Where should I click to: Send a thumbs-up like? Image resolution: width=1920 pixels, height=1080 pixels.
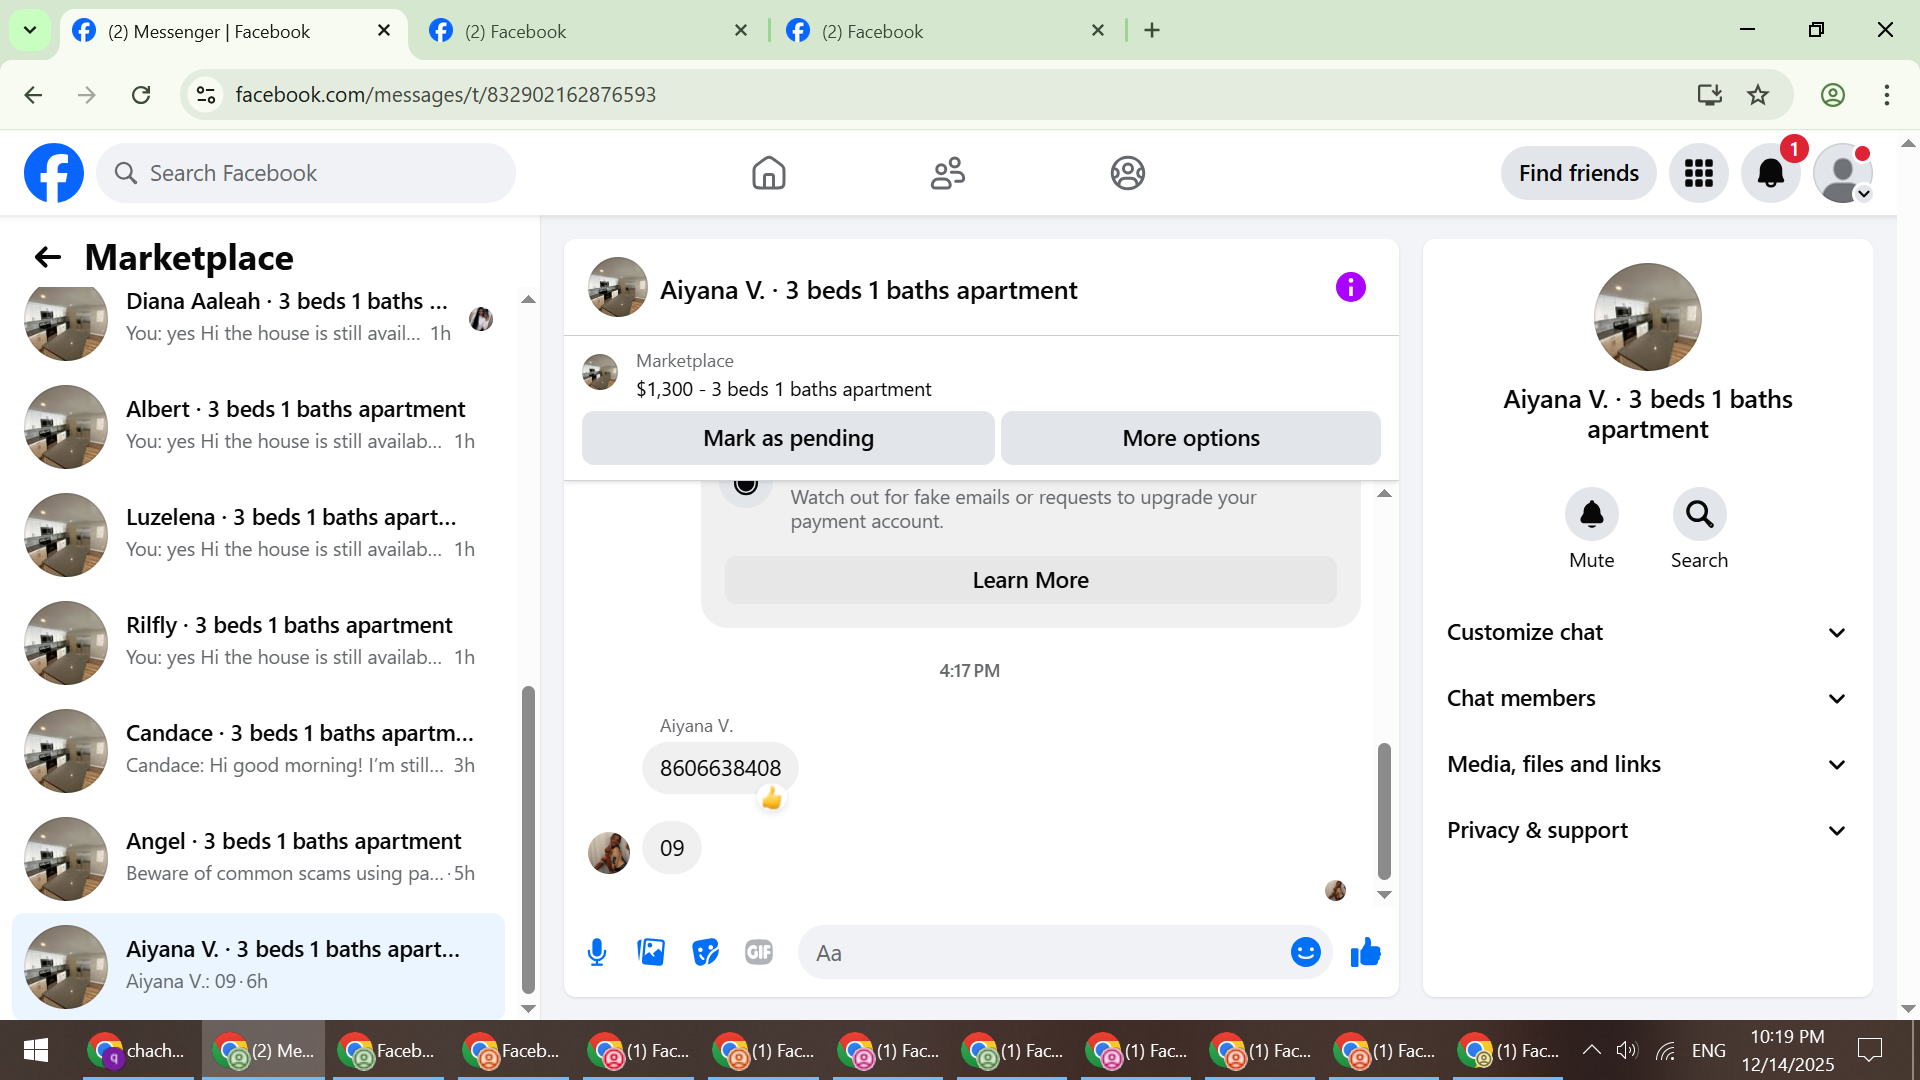[1365, 952]
